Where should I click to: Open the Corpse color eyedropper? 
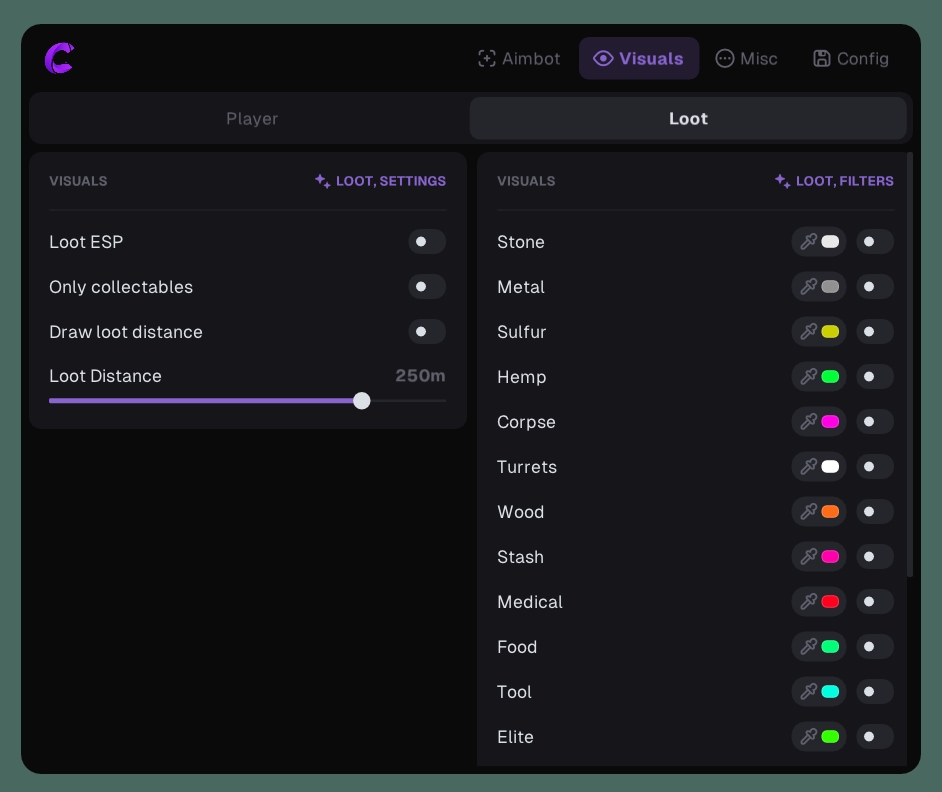[808, 421]
